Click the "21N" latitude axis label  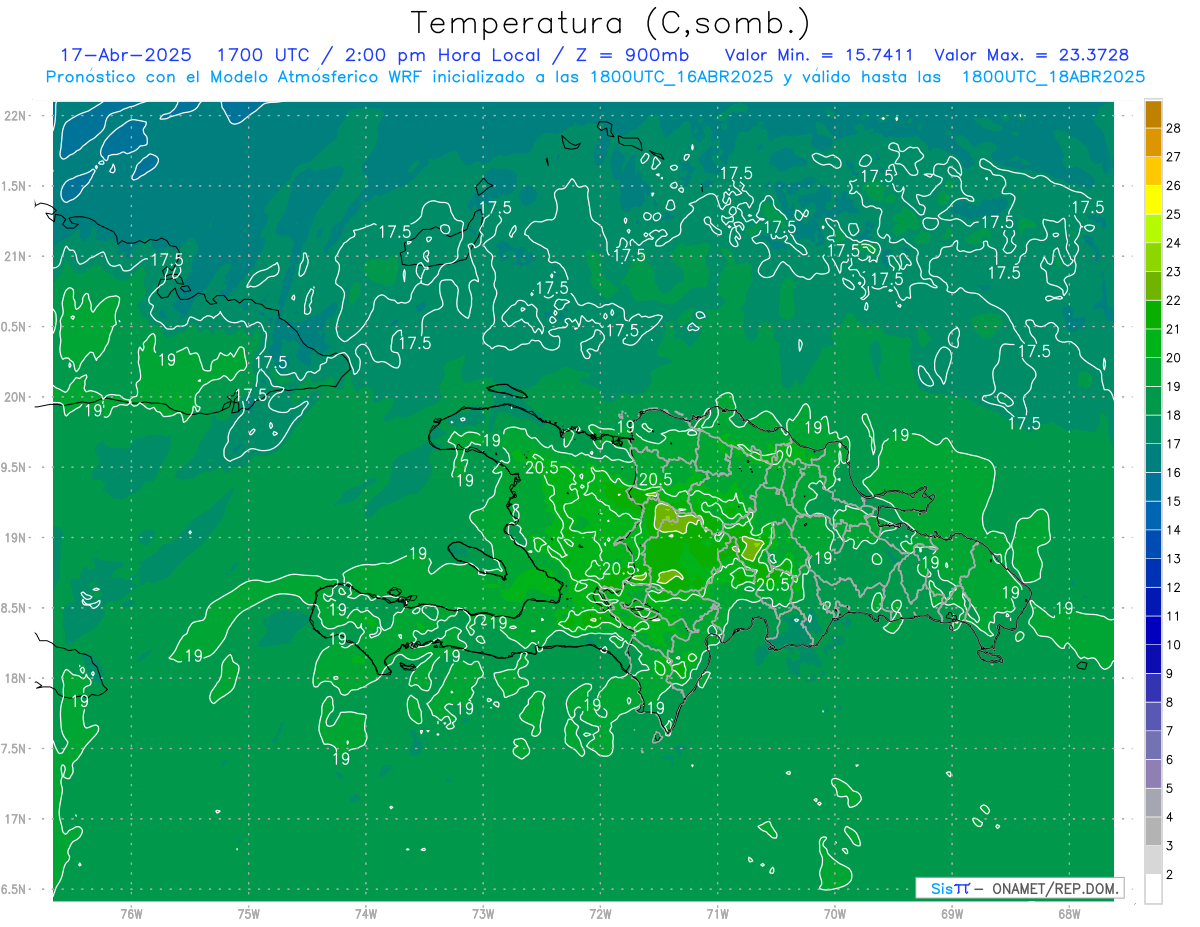coord(15,256)
